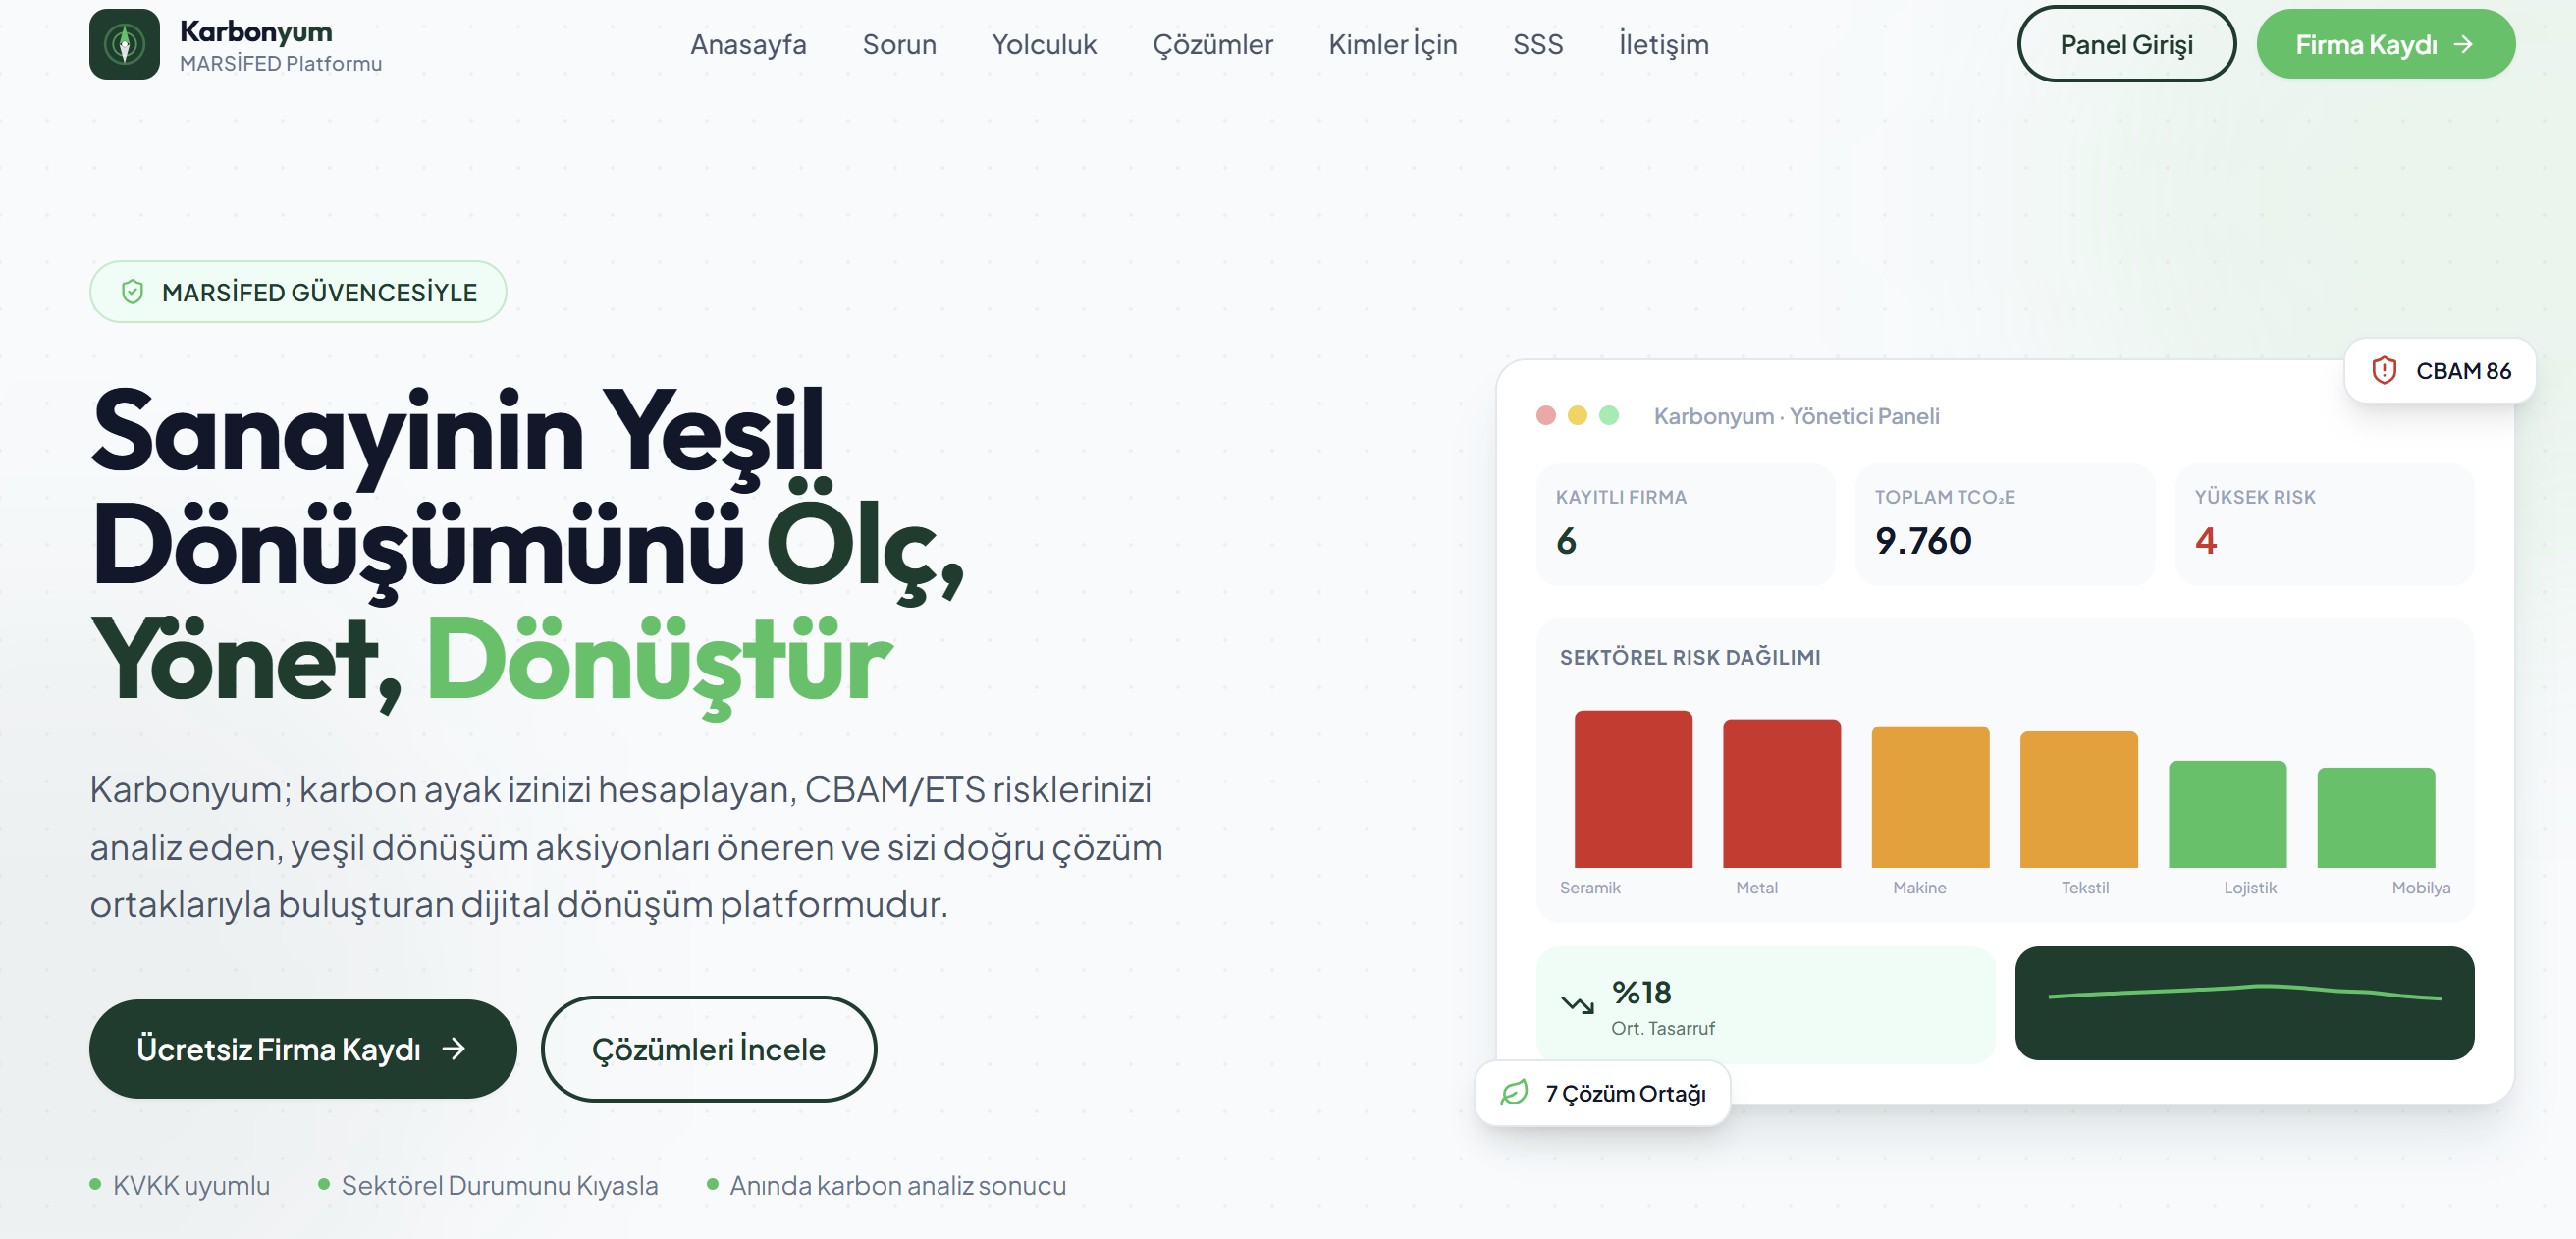Click the Lojistik green risk bar
Screen dimensions: 2576x1239
pyautogui.click(x=2227, y=814)
